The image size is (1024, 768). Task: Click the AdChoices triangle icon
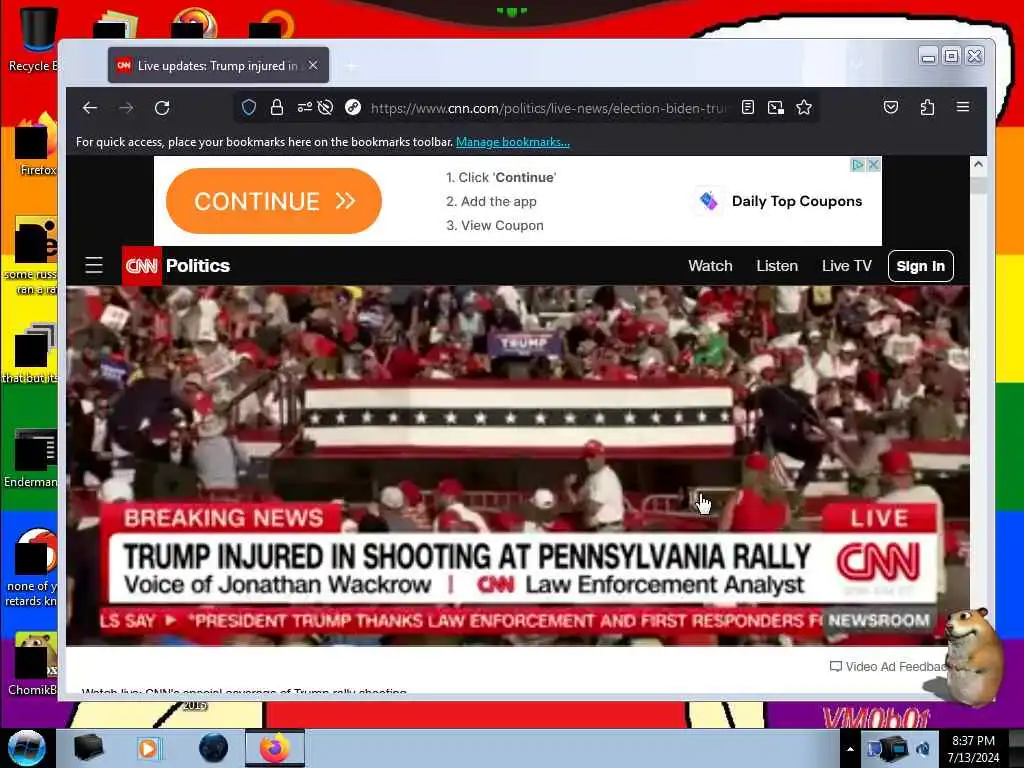point(857,165)
